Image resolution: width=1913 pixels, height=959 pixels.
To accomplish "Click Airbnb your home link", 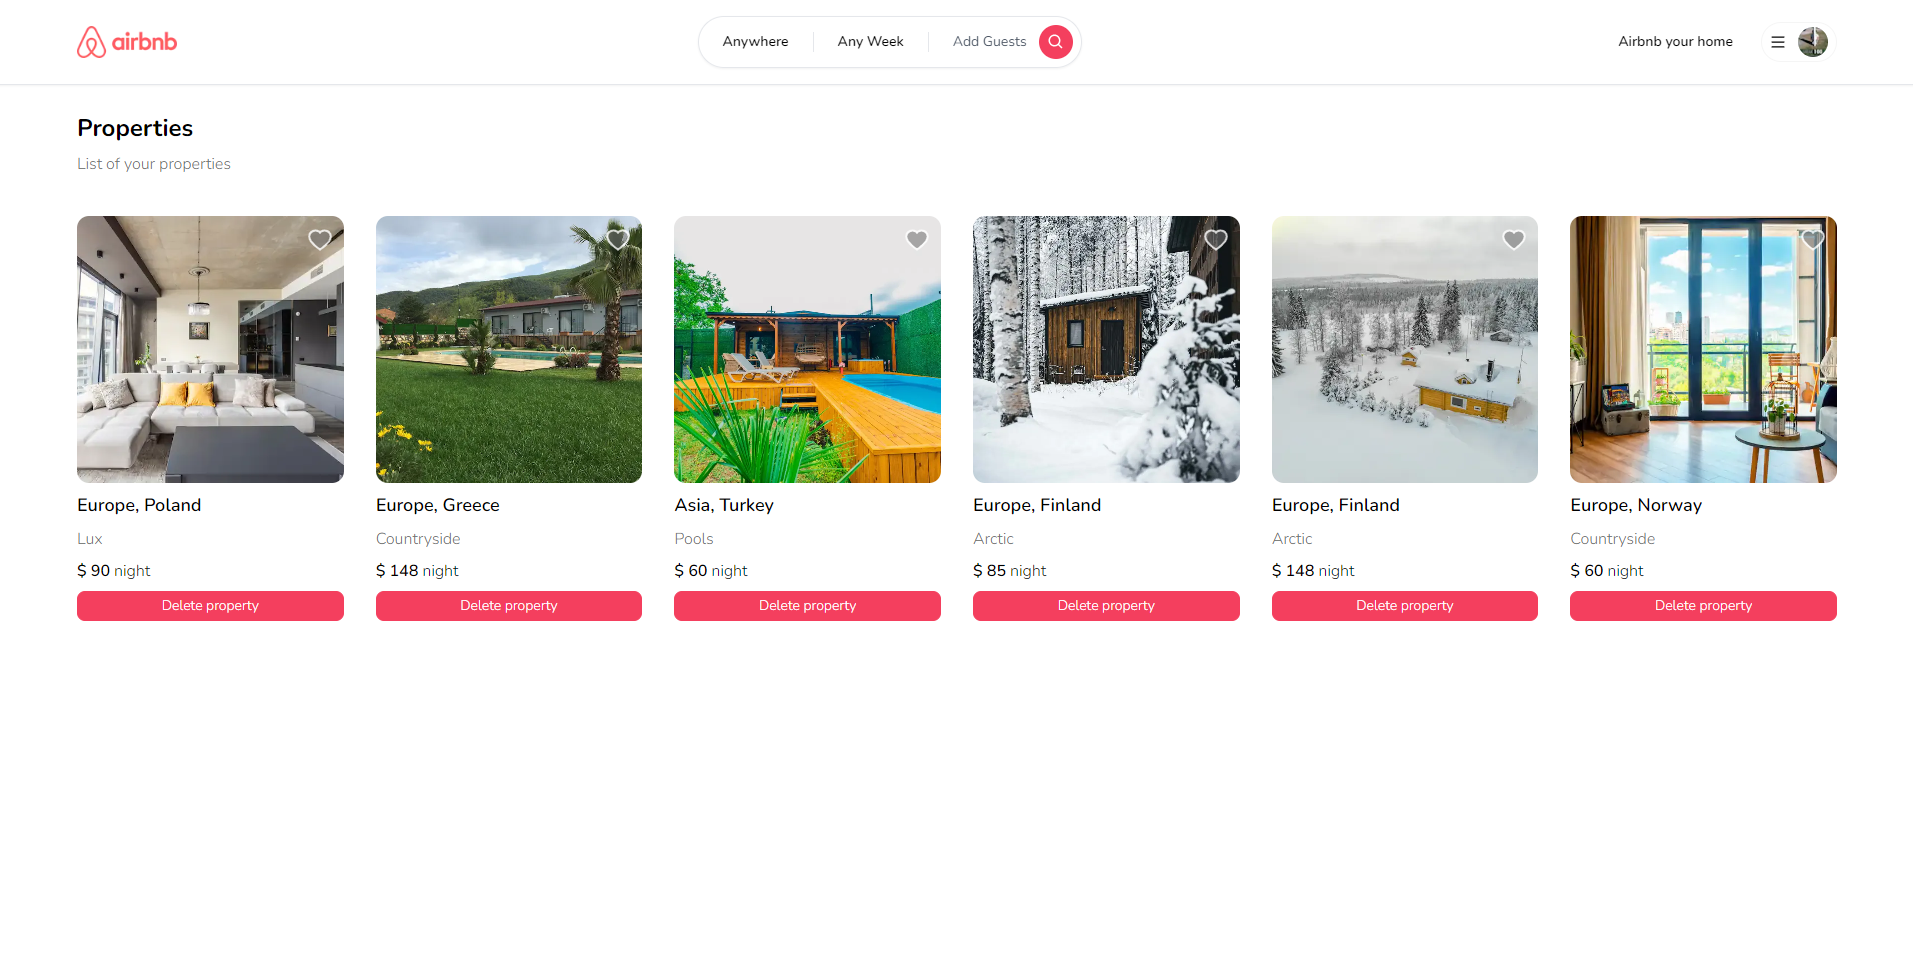I will 1675,42.
